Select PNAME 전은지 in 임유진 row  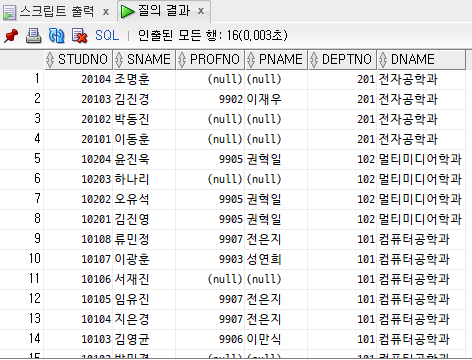click(x=276, y=299)
